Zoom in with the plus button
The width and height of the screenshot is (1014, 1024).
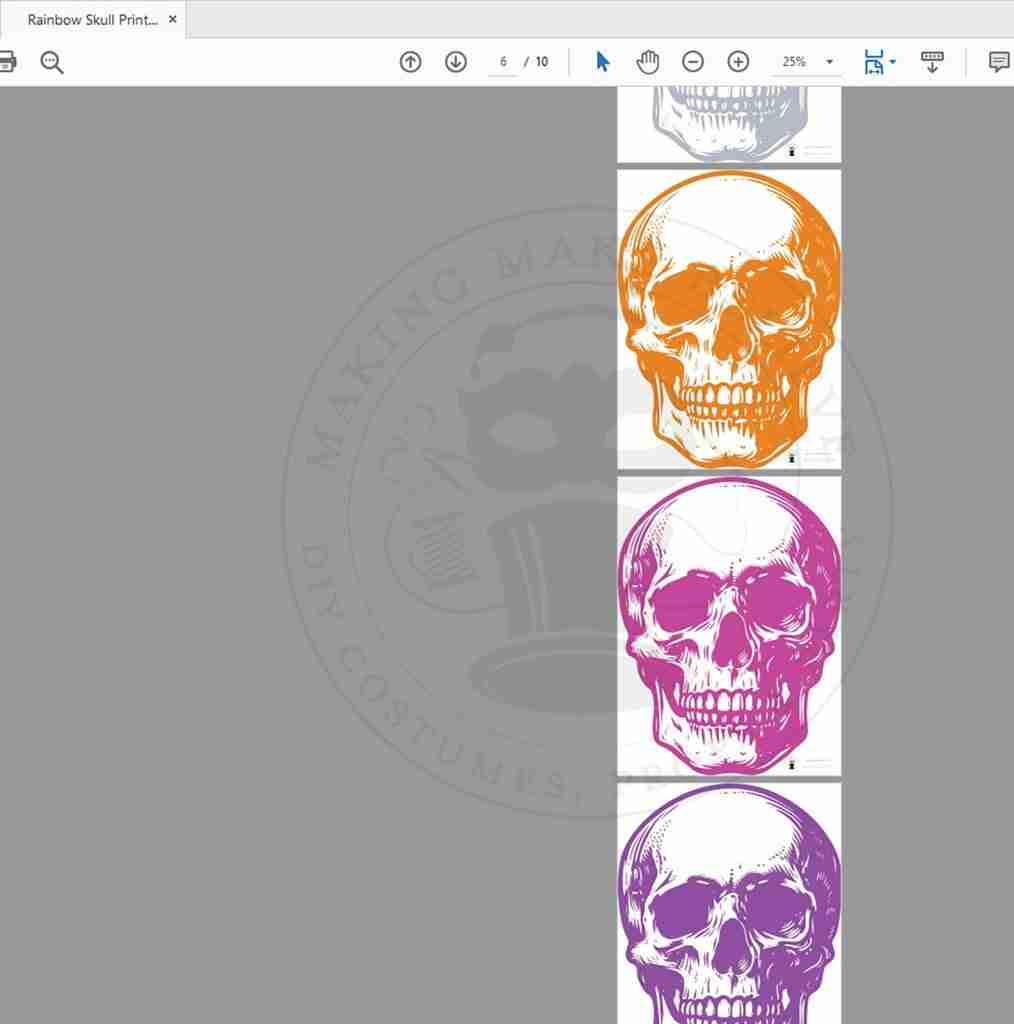tap(738, 62)
